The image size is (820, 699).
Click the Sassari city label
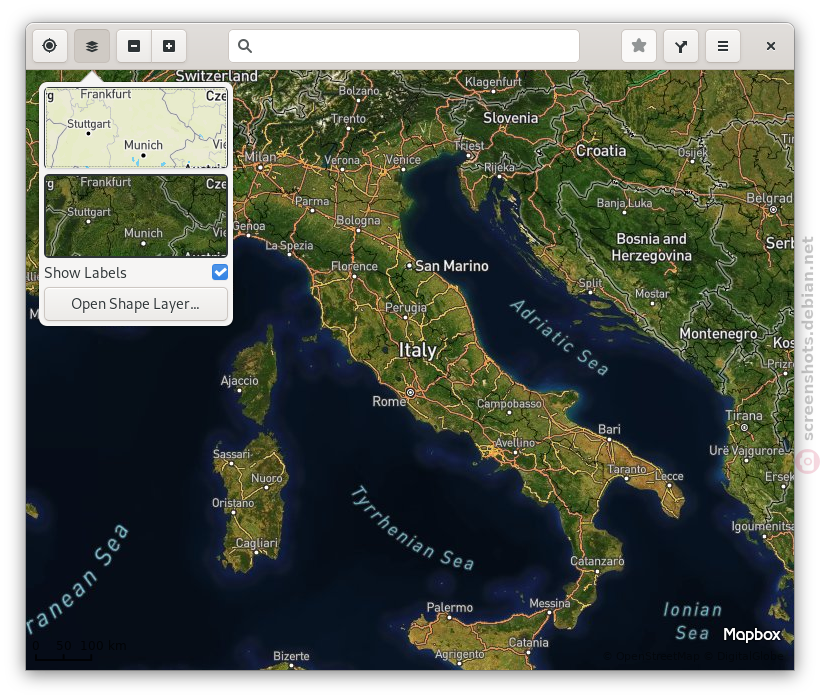(x=232, y=454)
